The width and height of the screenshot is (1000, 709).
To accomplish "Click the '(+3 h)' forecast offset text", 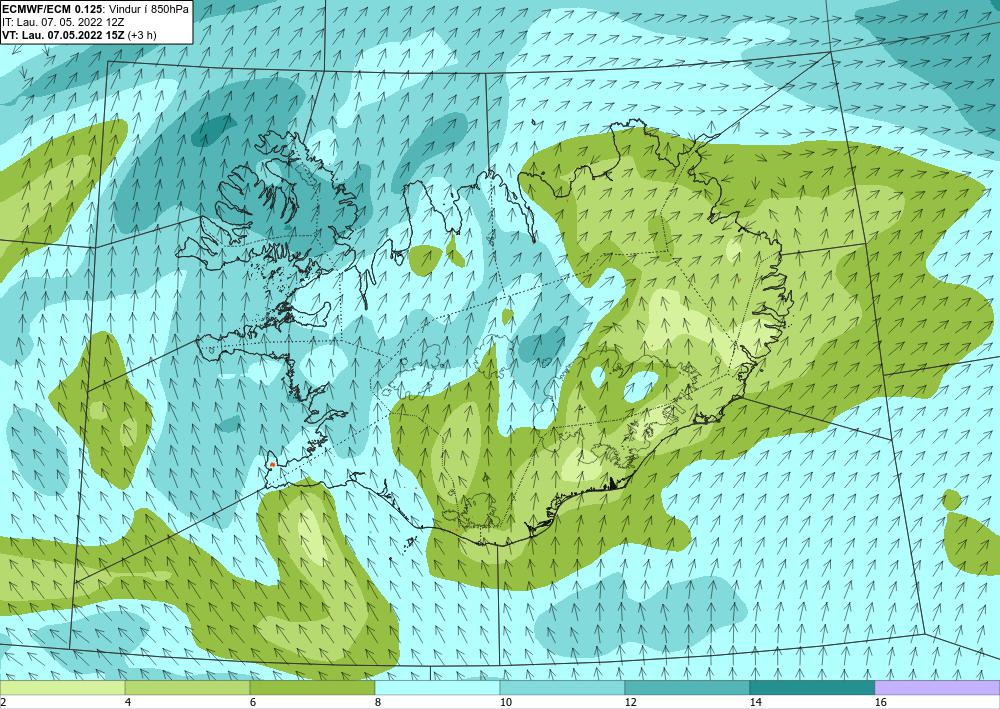I will point(142,34).
